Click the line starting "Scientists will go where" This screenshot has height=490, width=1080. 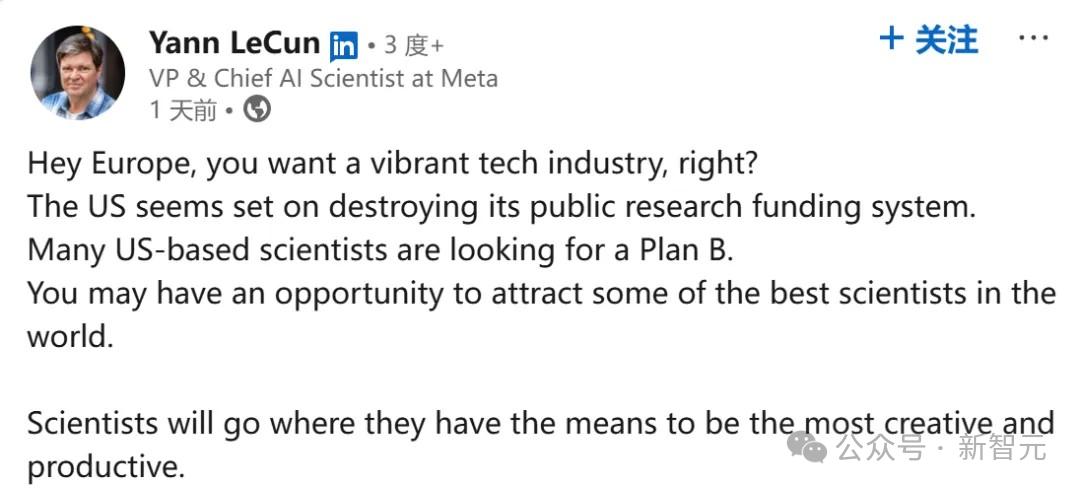(x=400, y=422)
